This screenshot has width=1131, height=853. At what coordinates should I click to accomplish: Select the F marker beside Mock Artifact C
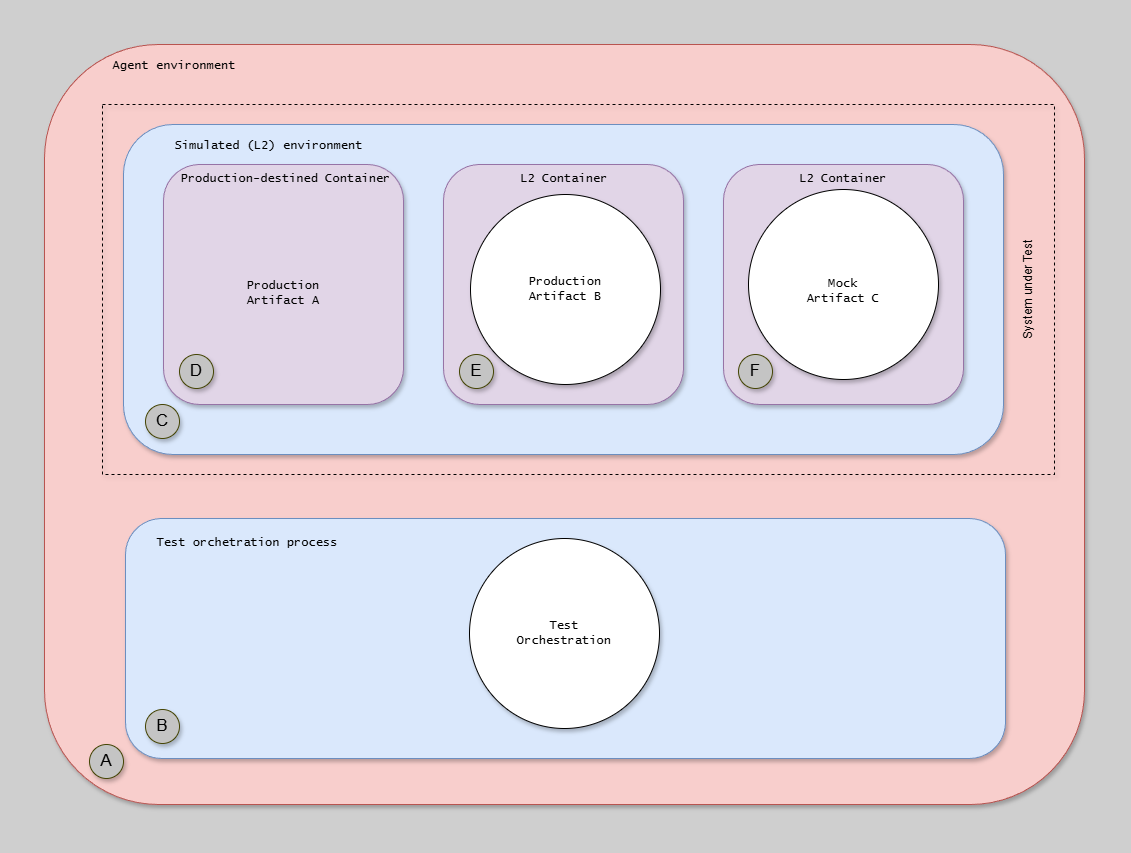point(755,371)
